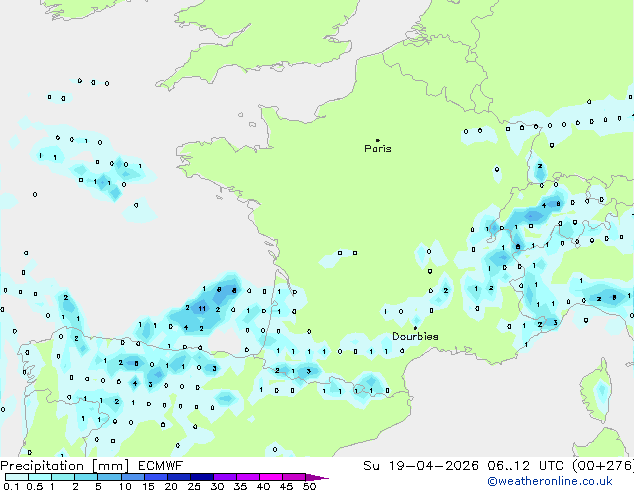
Task: Click the '0.1' legend scale value
Action: click(11, 486)
